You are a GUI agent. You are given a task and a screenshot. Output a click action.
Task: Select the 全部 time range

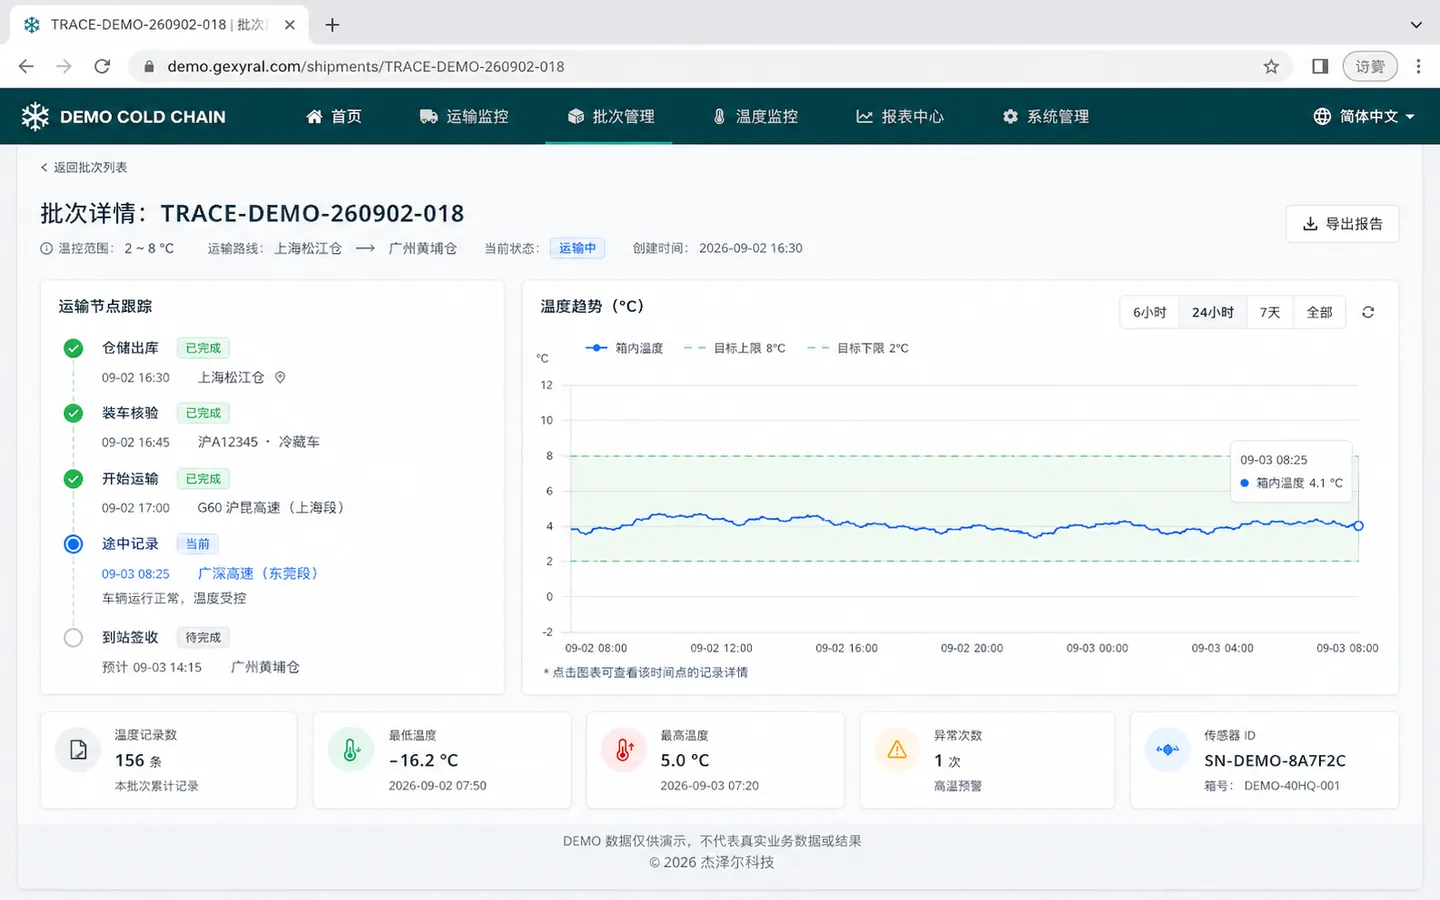pyautogui.click(x=1320, y=312)
